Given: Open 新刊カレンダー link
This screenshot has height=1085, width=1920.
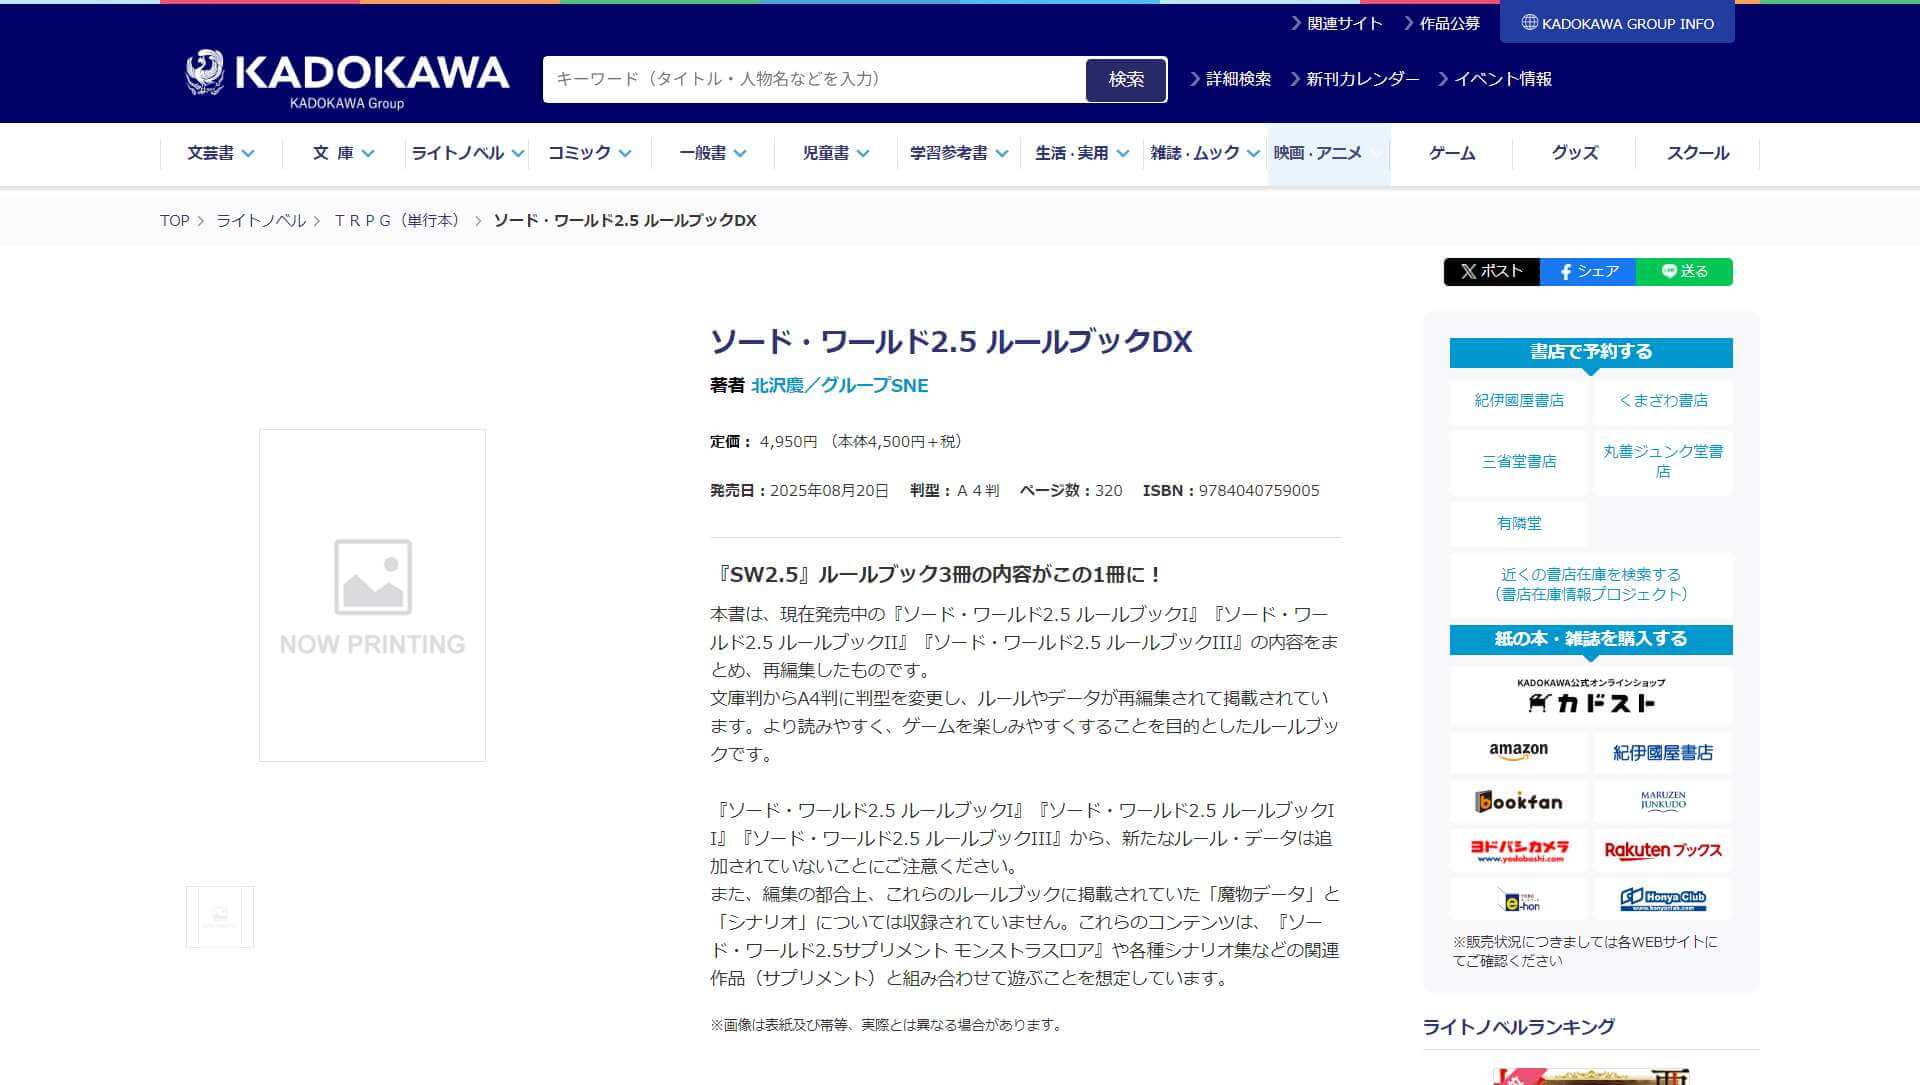Looking at the screenshot, I should pyautogui.click(x=1354, y=79).
